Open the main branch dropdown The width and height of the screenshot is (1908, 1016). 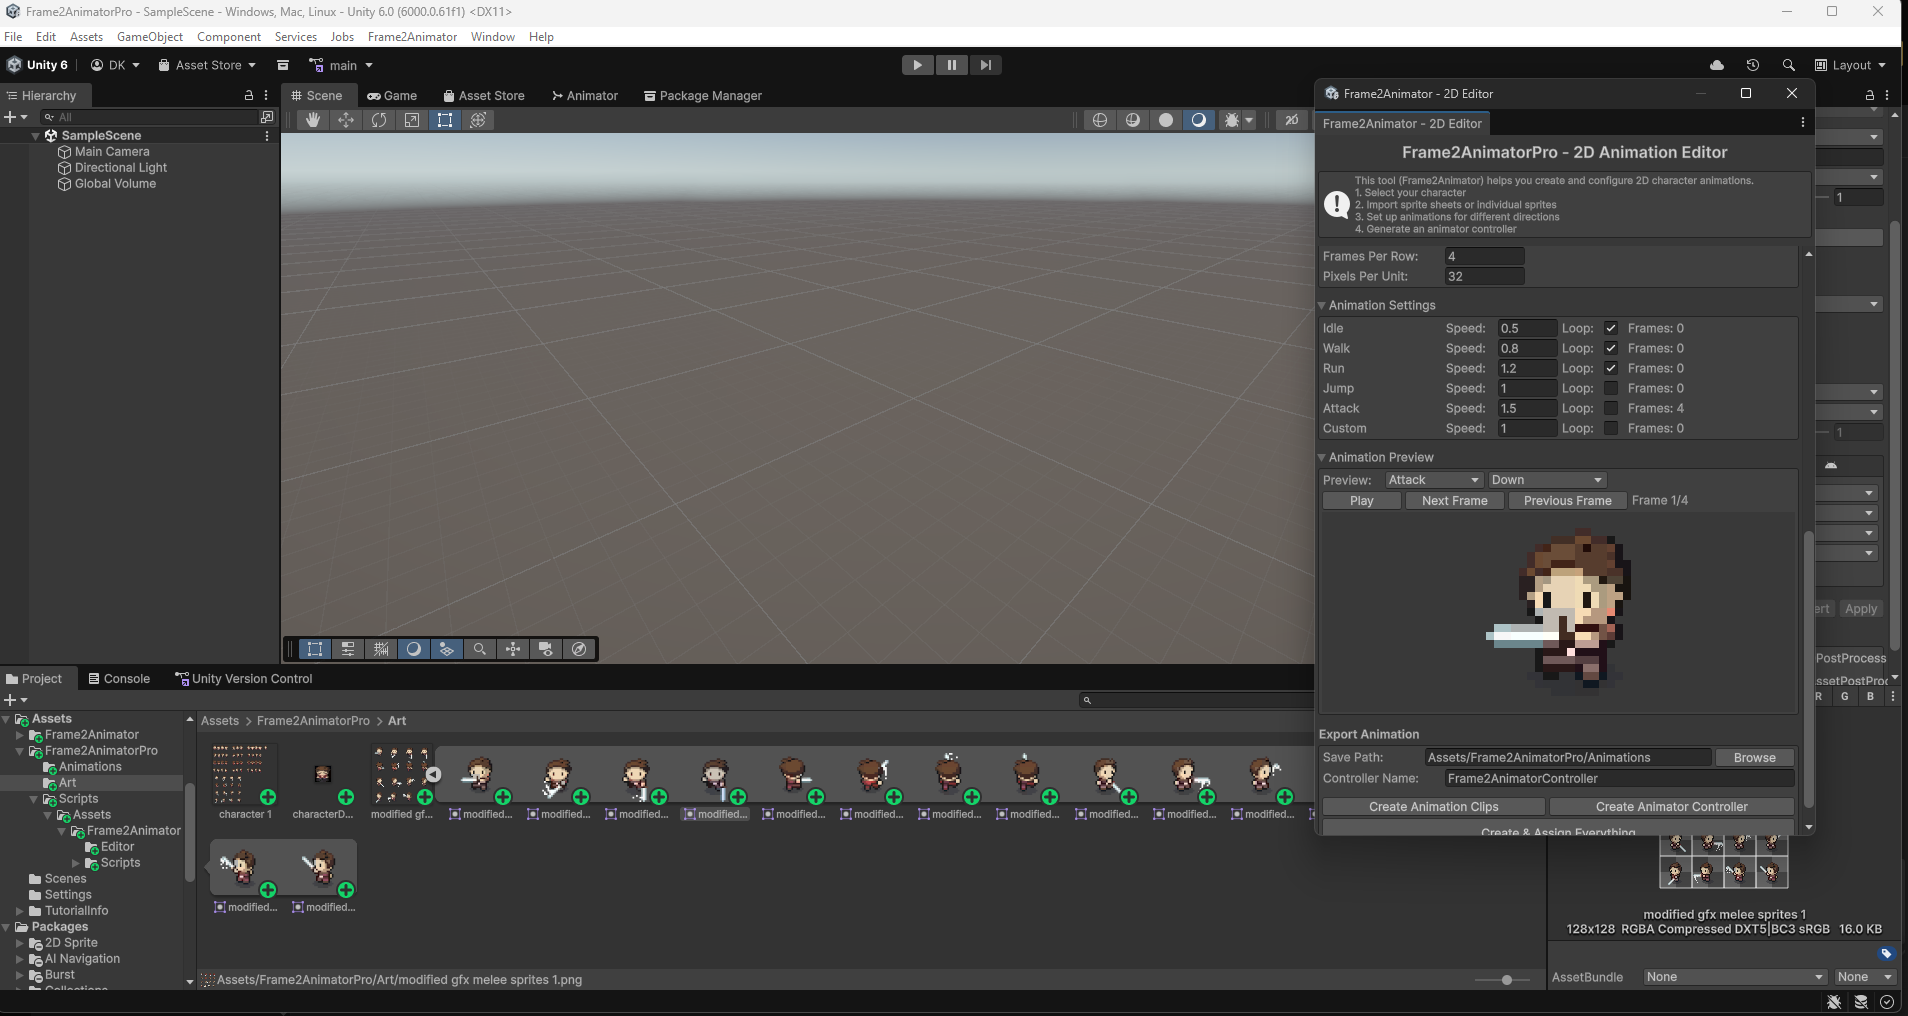click(x=341, y=65)
